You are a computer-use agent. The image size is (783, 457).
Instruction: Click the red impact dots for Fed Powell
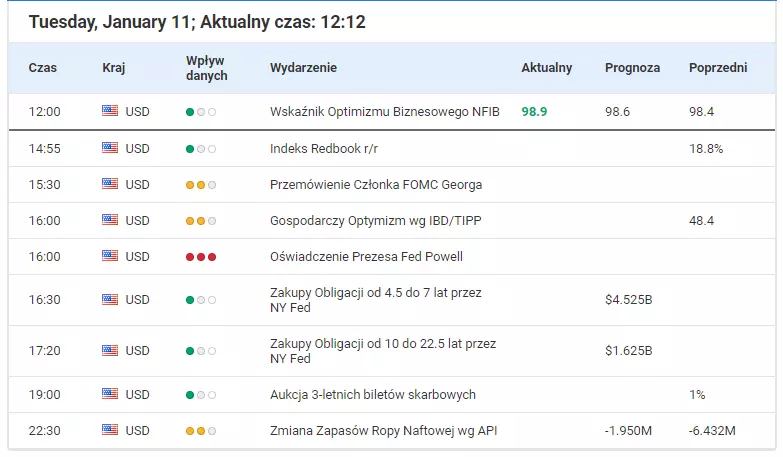[x=201, y=257]
